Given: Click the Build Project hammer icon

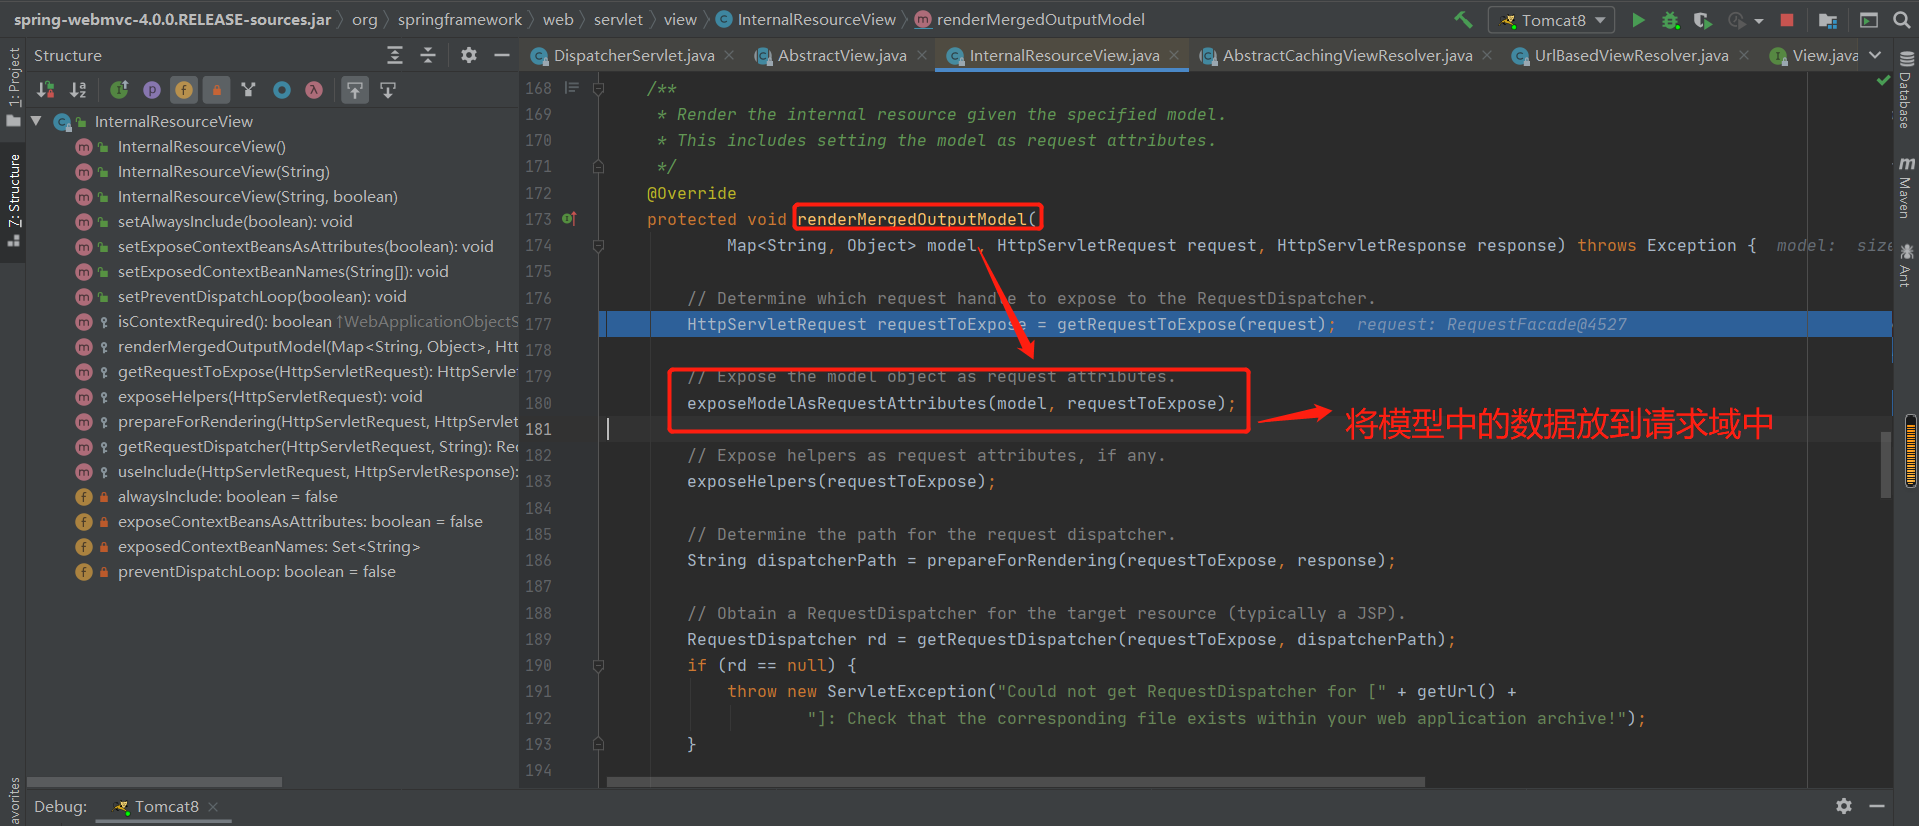Looking at the screenshot, I should pos(1463,19).
